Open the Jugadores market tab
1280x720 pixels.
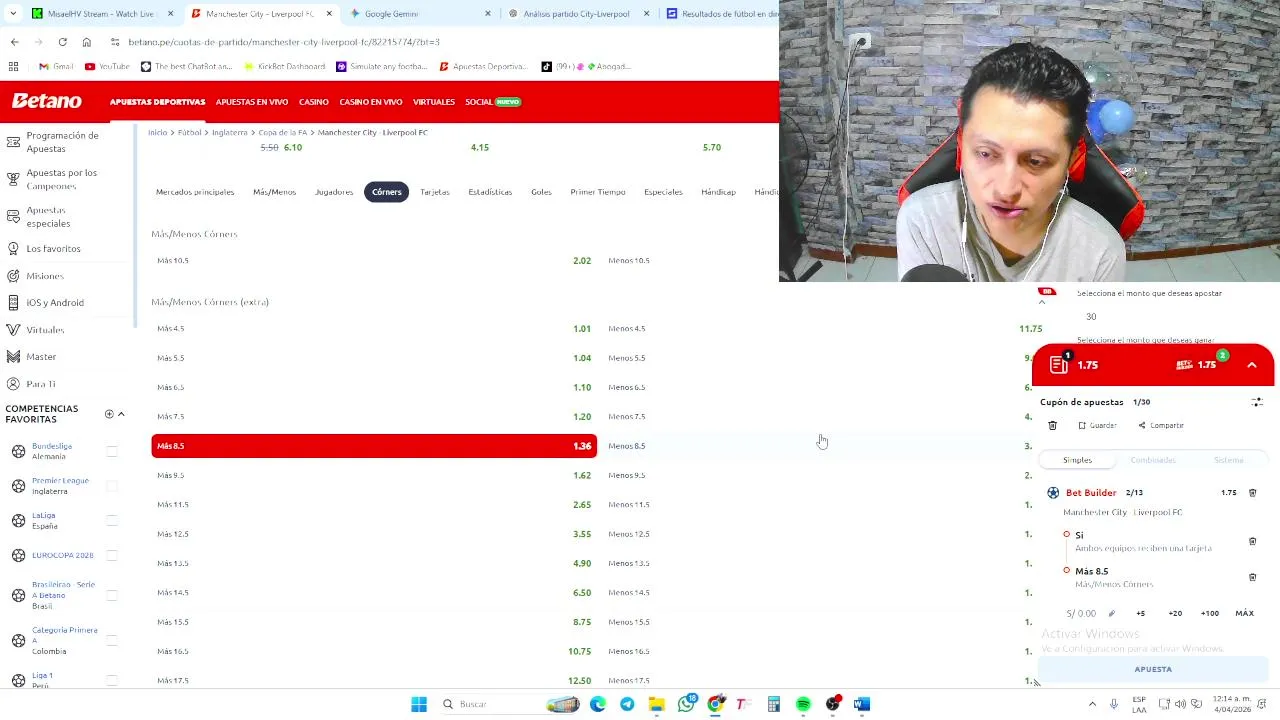tap(334, 192)
